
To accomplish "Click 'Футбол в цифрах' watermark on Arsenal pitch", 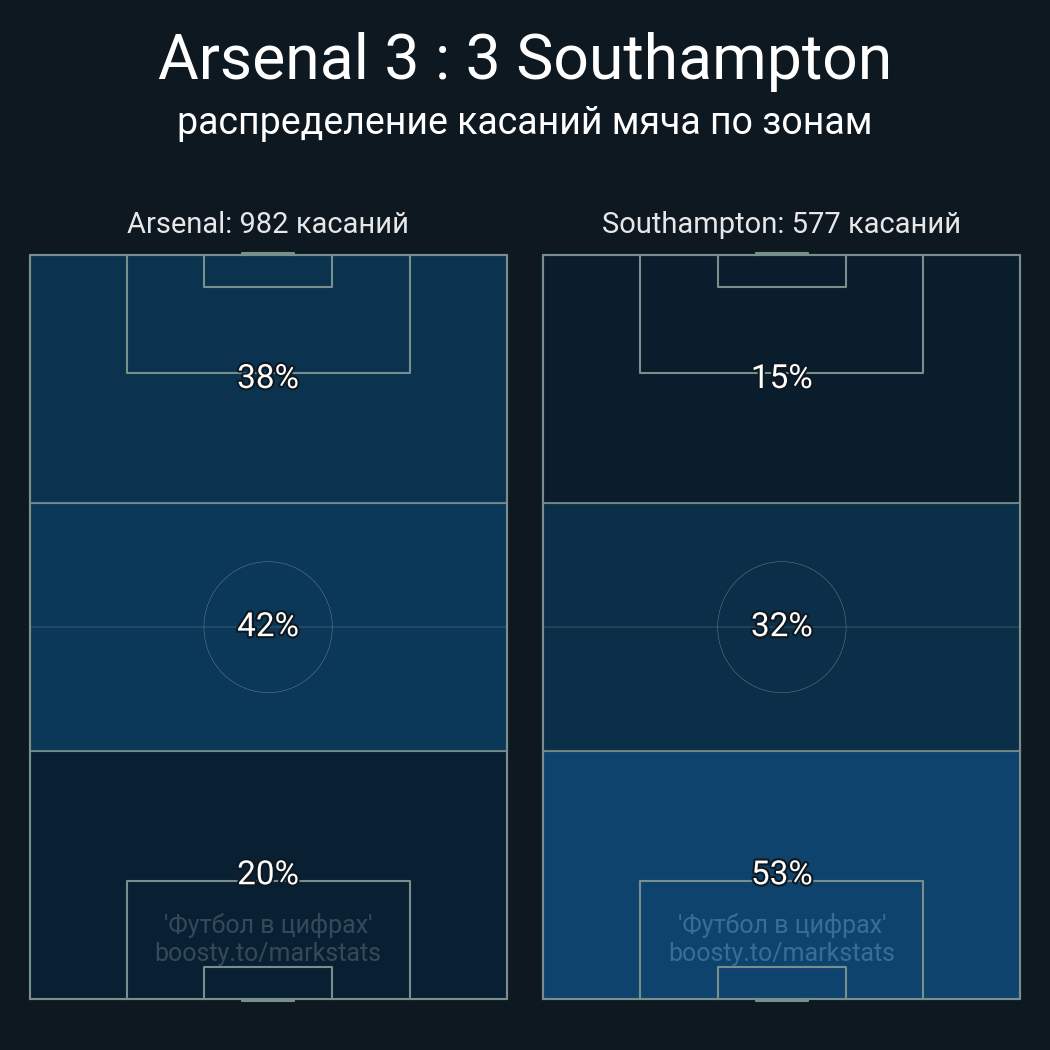I will [268, 924].
